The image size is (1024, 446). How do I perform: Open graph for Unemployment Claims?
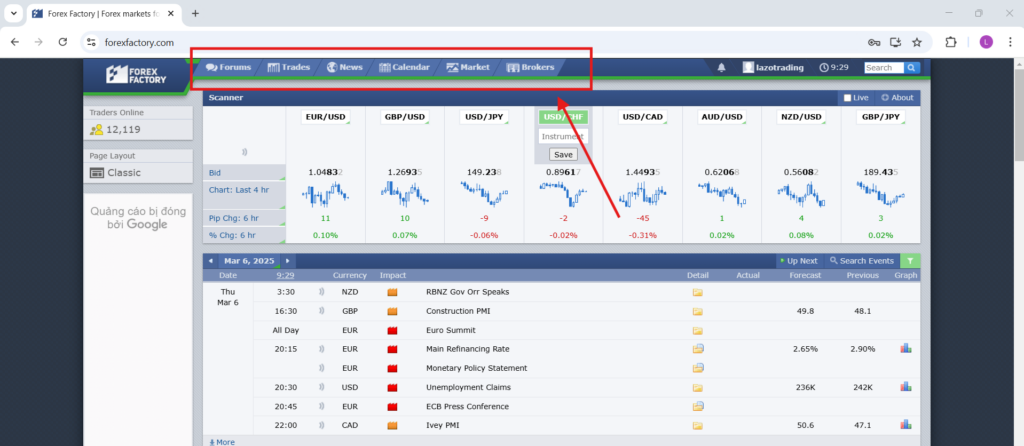906,387
